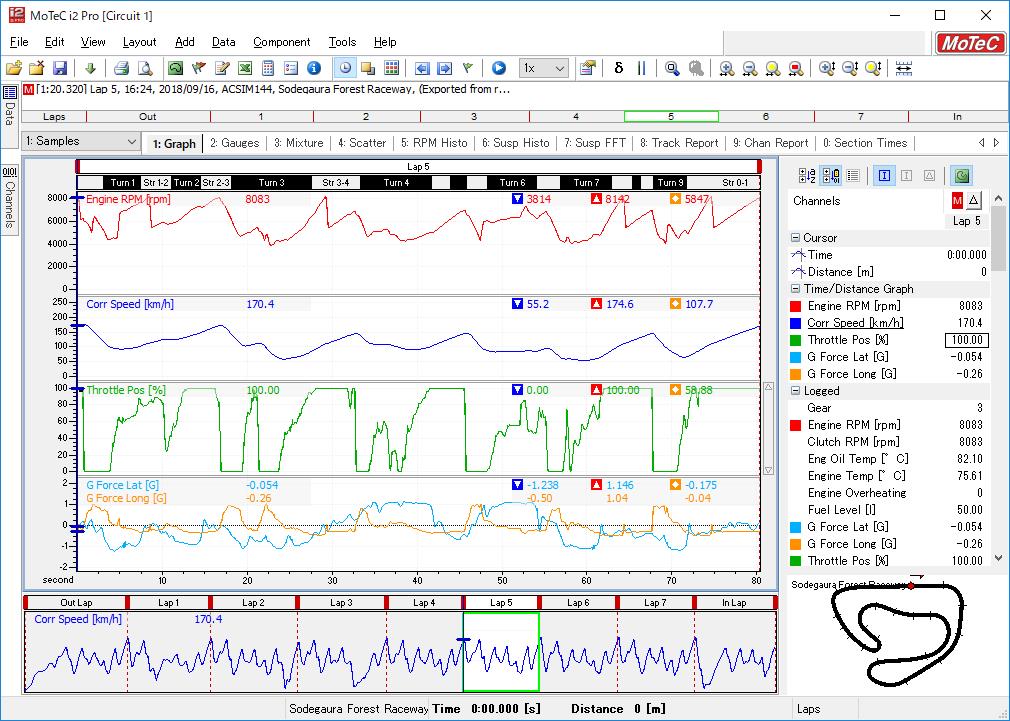Select lap 3 in the top lap bar

474,117
